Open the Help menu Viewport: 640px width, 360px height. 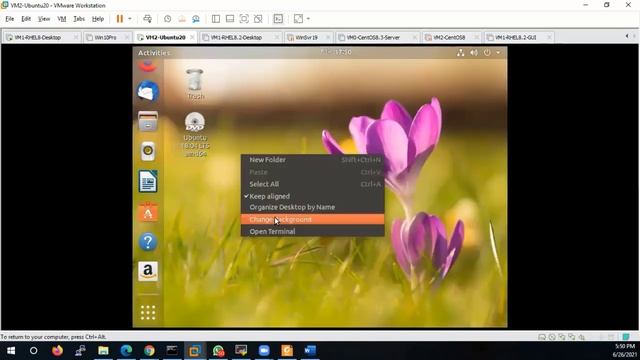tap(98, 19)
